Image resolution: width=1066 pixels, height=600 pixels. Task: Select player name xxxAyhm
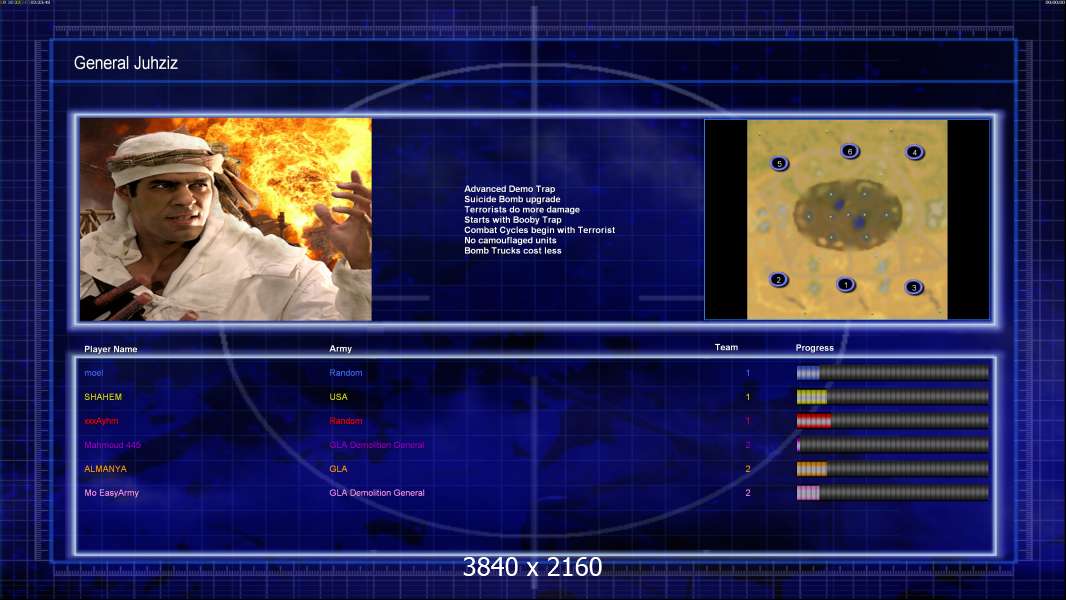click(101, 421)
